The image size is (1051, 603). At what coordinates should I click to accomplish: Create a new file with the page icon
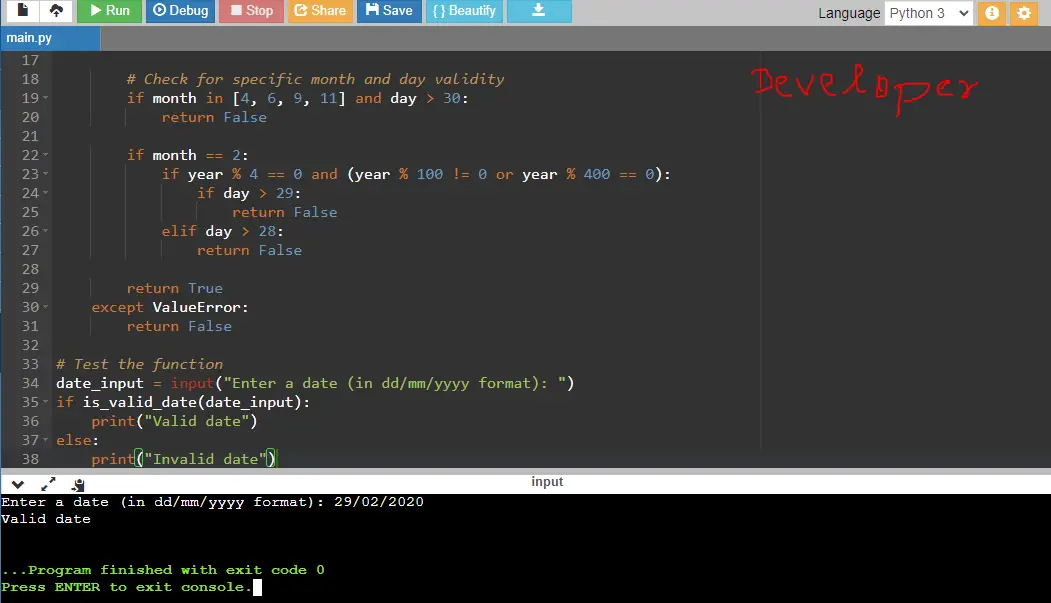point(22,11)
